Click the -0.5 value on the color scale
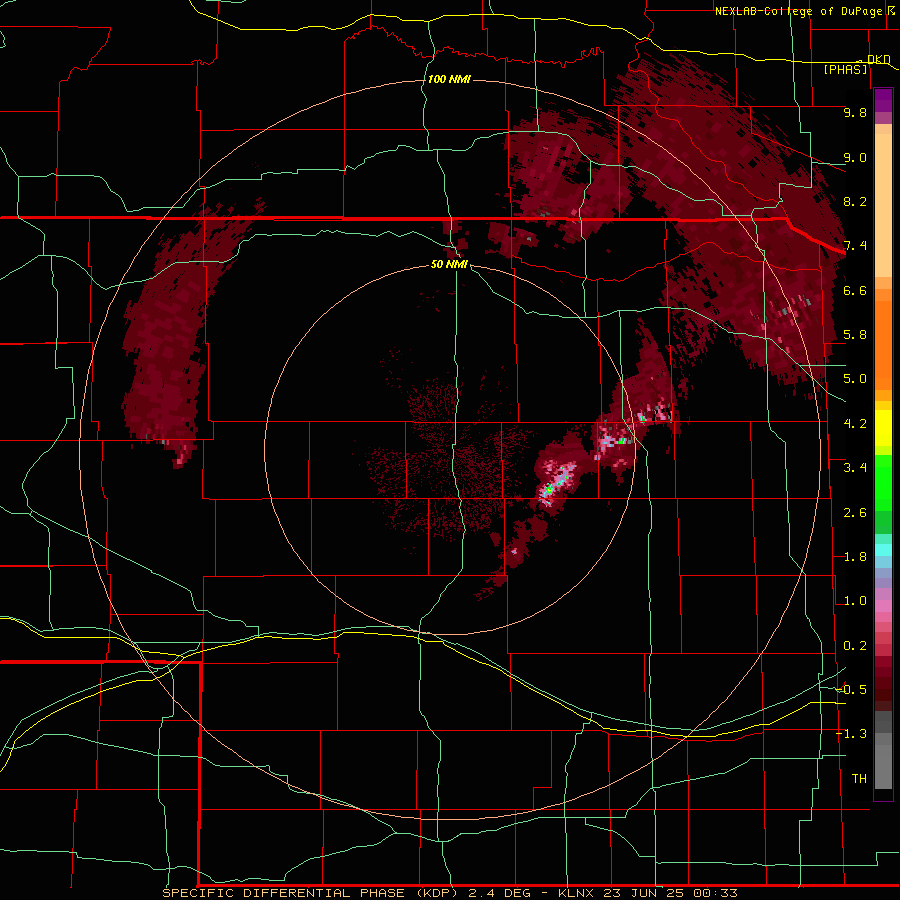Screen dimensions: 900x900 pos(852,690)
